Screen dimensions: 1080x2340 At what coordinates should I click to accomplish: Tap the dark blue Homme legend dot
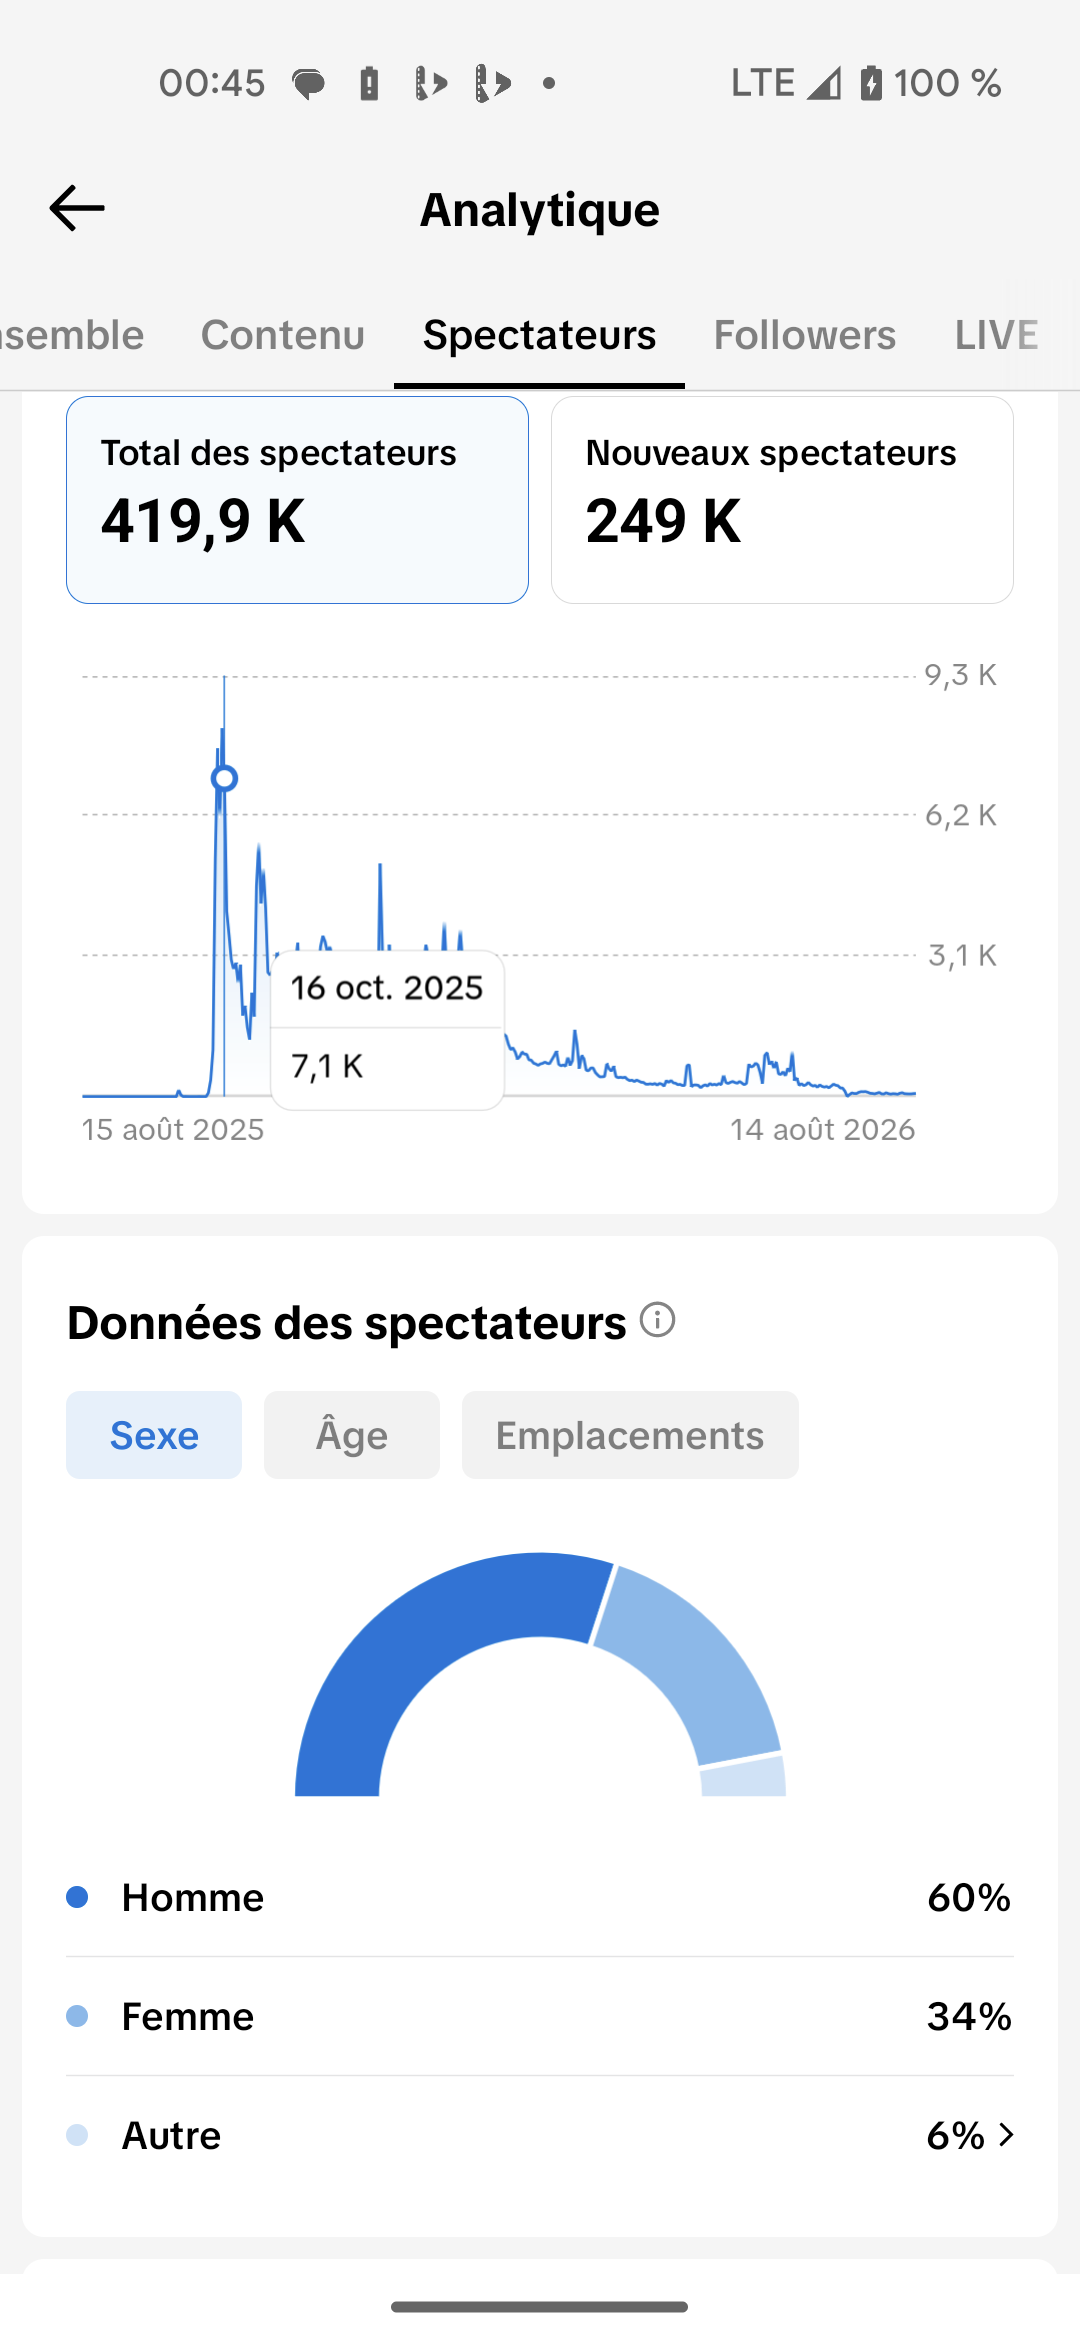pyautogui.click(x=77, y=1897)
